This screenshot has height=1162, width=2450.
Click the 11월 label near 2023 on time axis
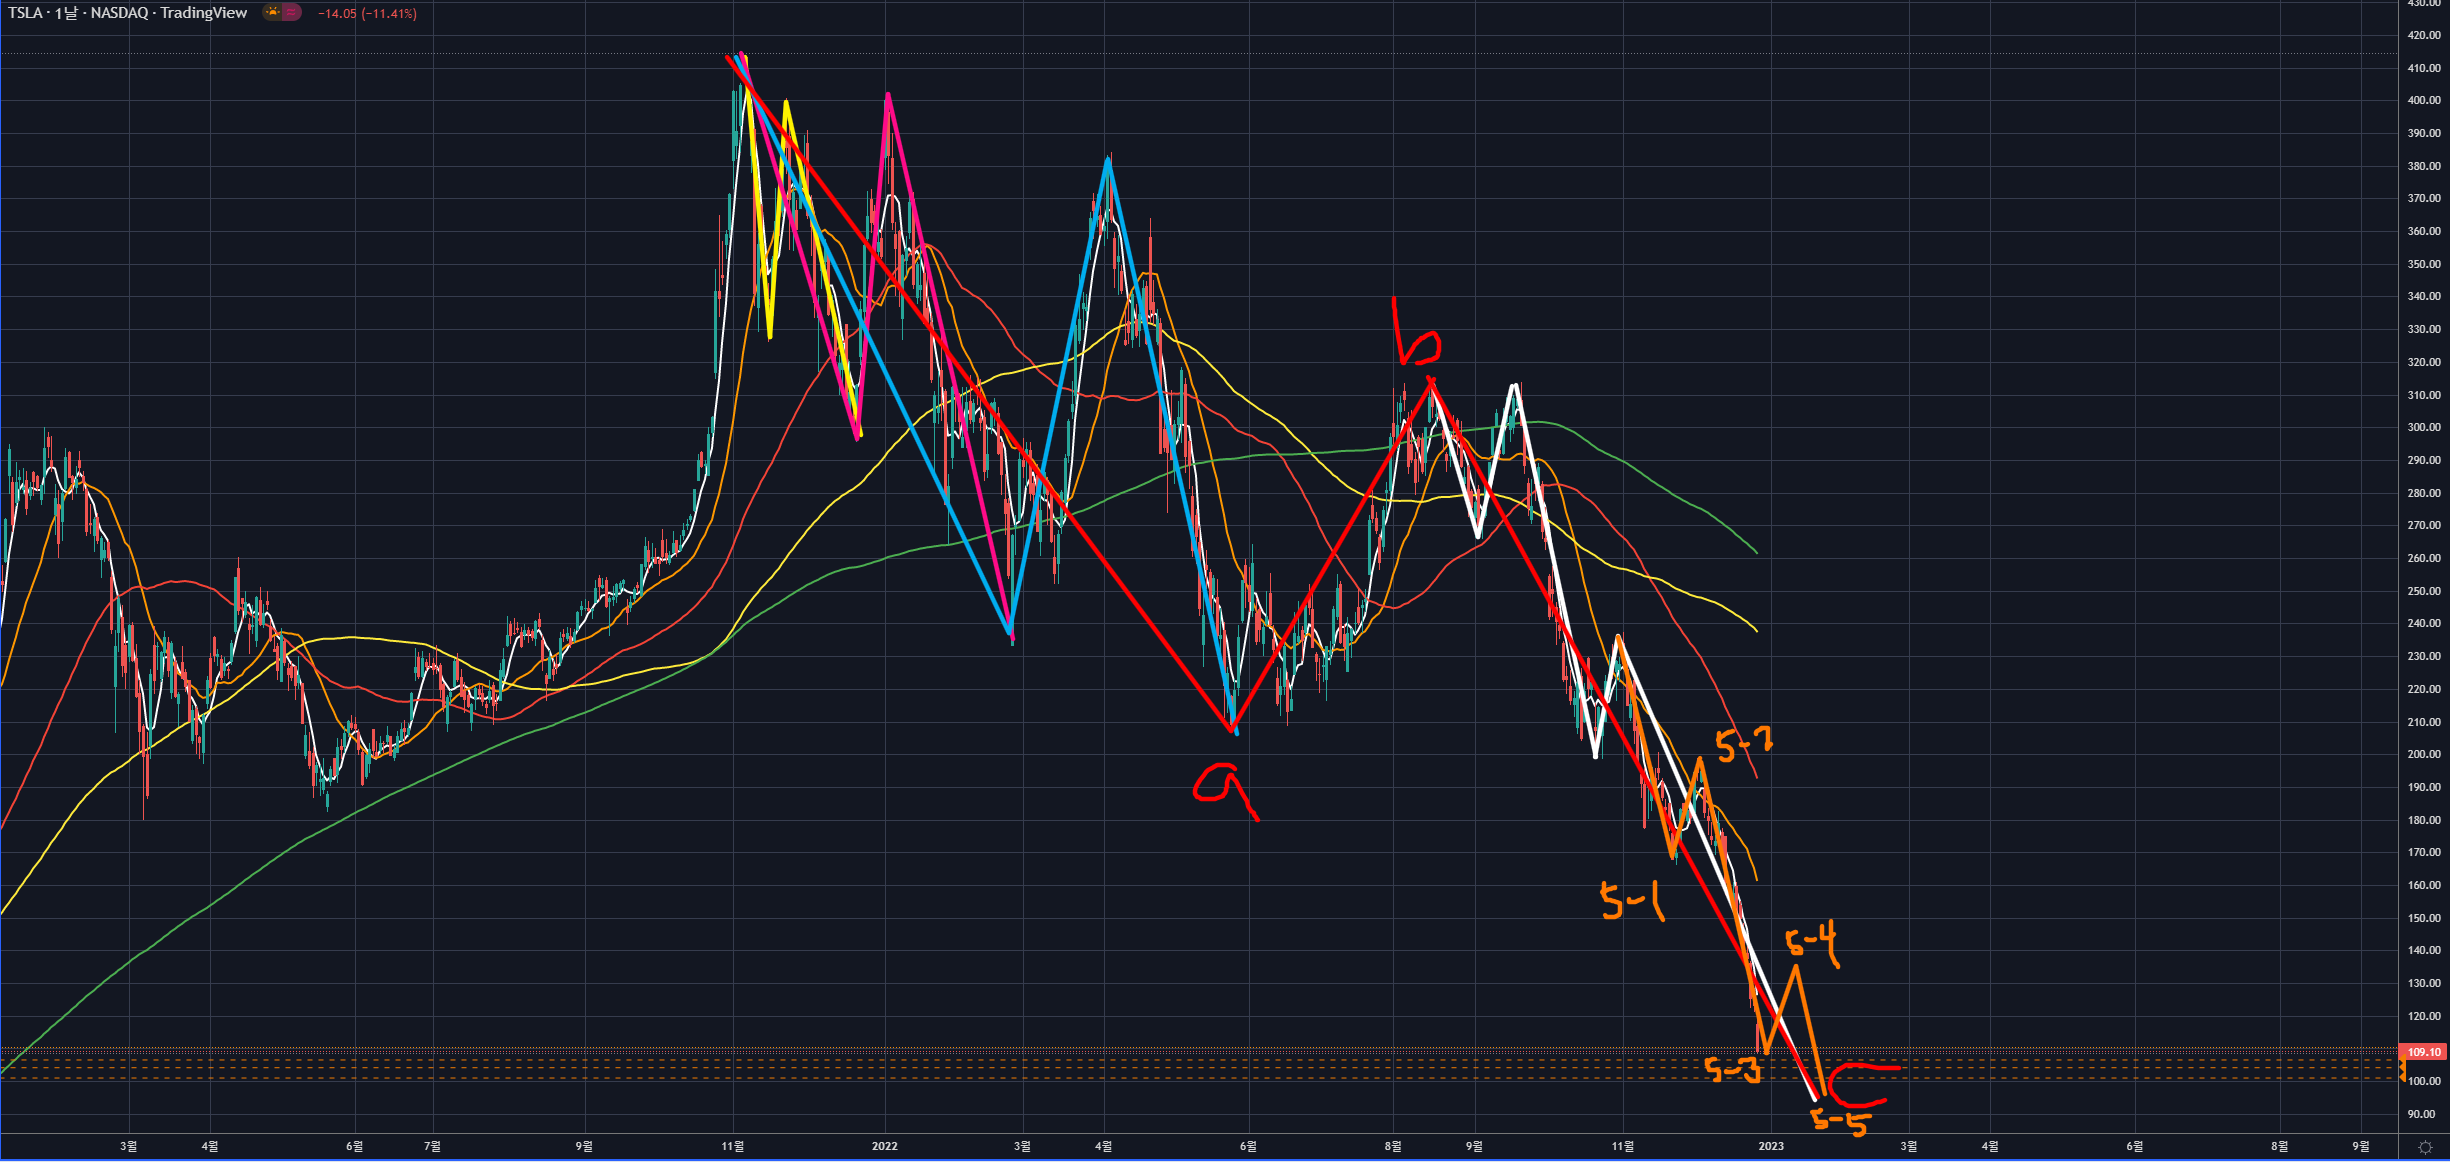[x=1623, y=1146]
